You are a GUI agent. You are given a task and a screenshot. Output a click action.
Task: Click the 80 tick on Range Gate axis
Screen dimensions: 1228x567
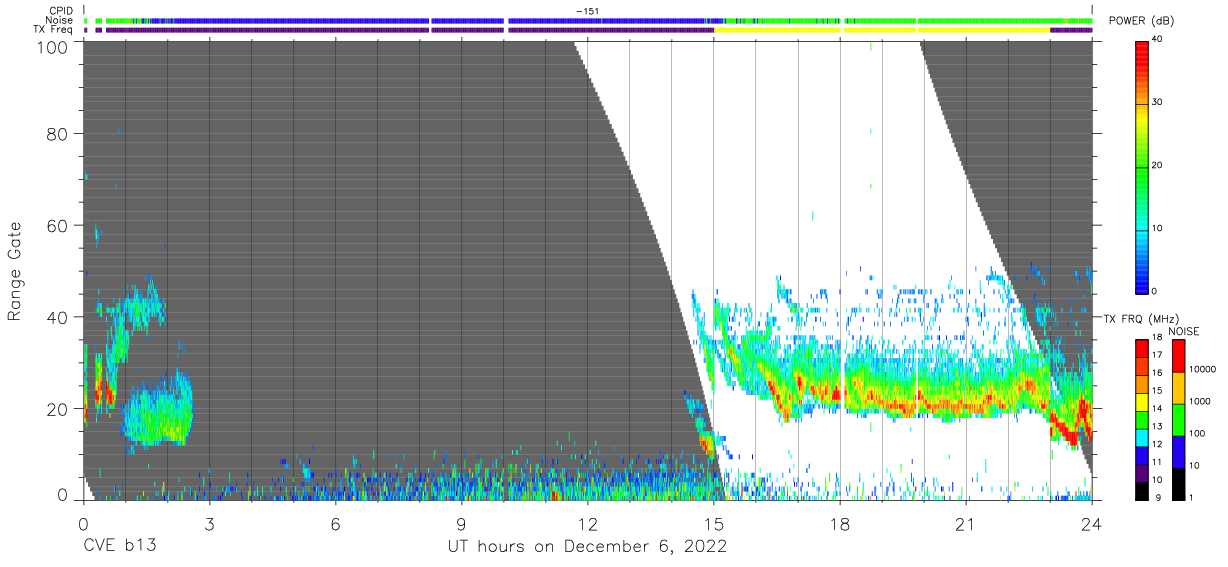56,134
